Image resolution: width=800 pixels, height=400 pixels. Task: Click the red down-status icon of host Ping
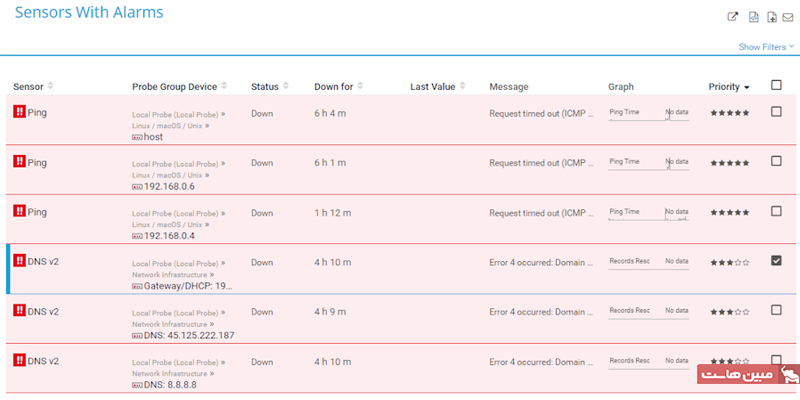19,113
